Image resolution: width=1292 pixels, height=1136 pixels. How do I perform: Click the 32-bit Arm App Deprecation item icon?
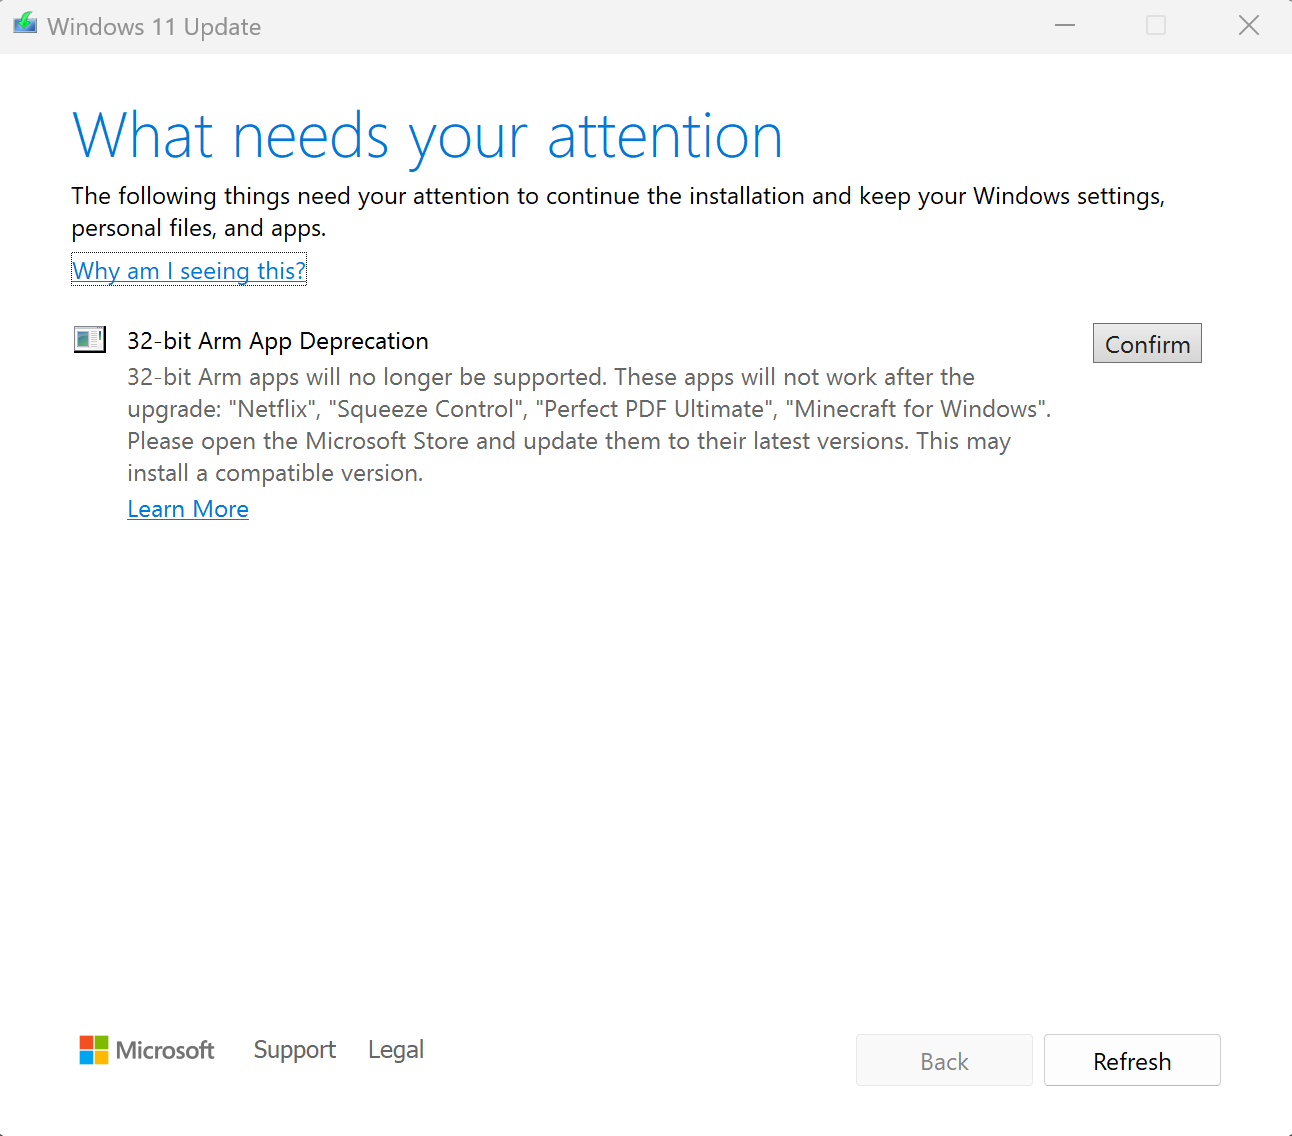click(90, 340)
